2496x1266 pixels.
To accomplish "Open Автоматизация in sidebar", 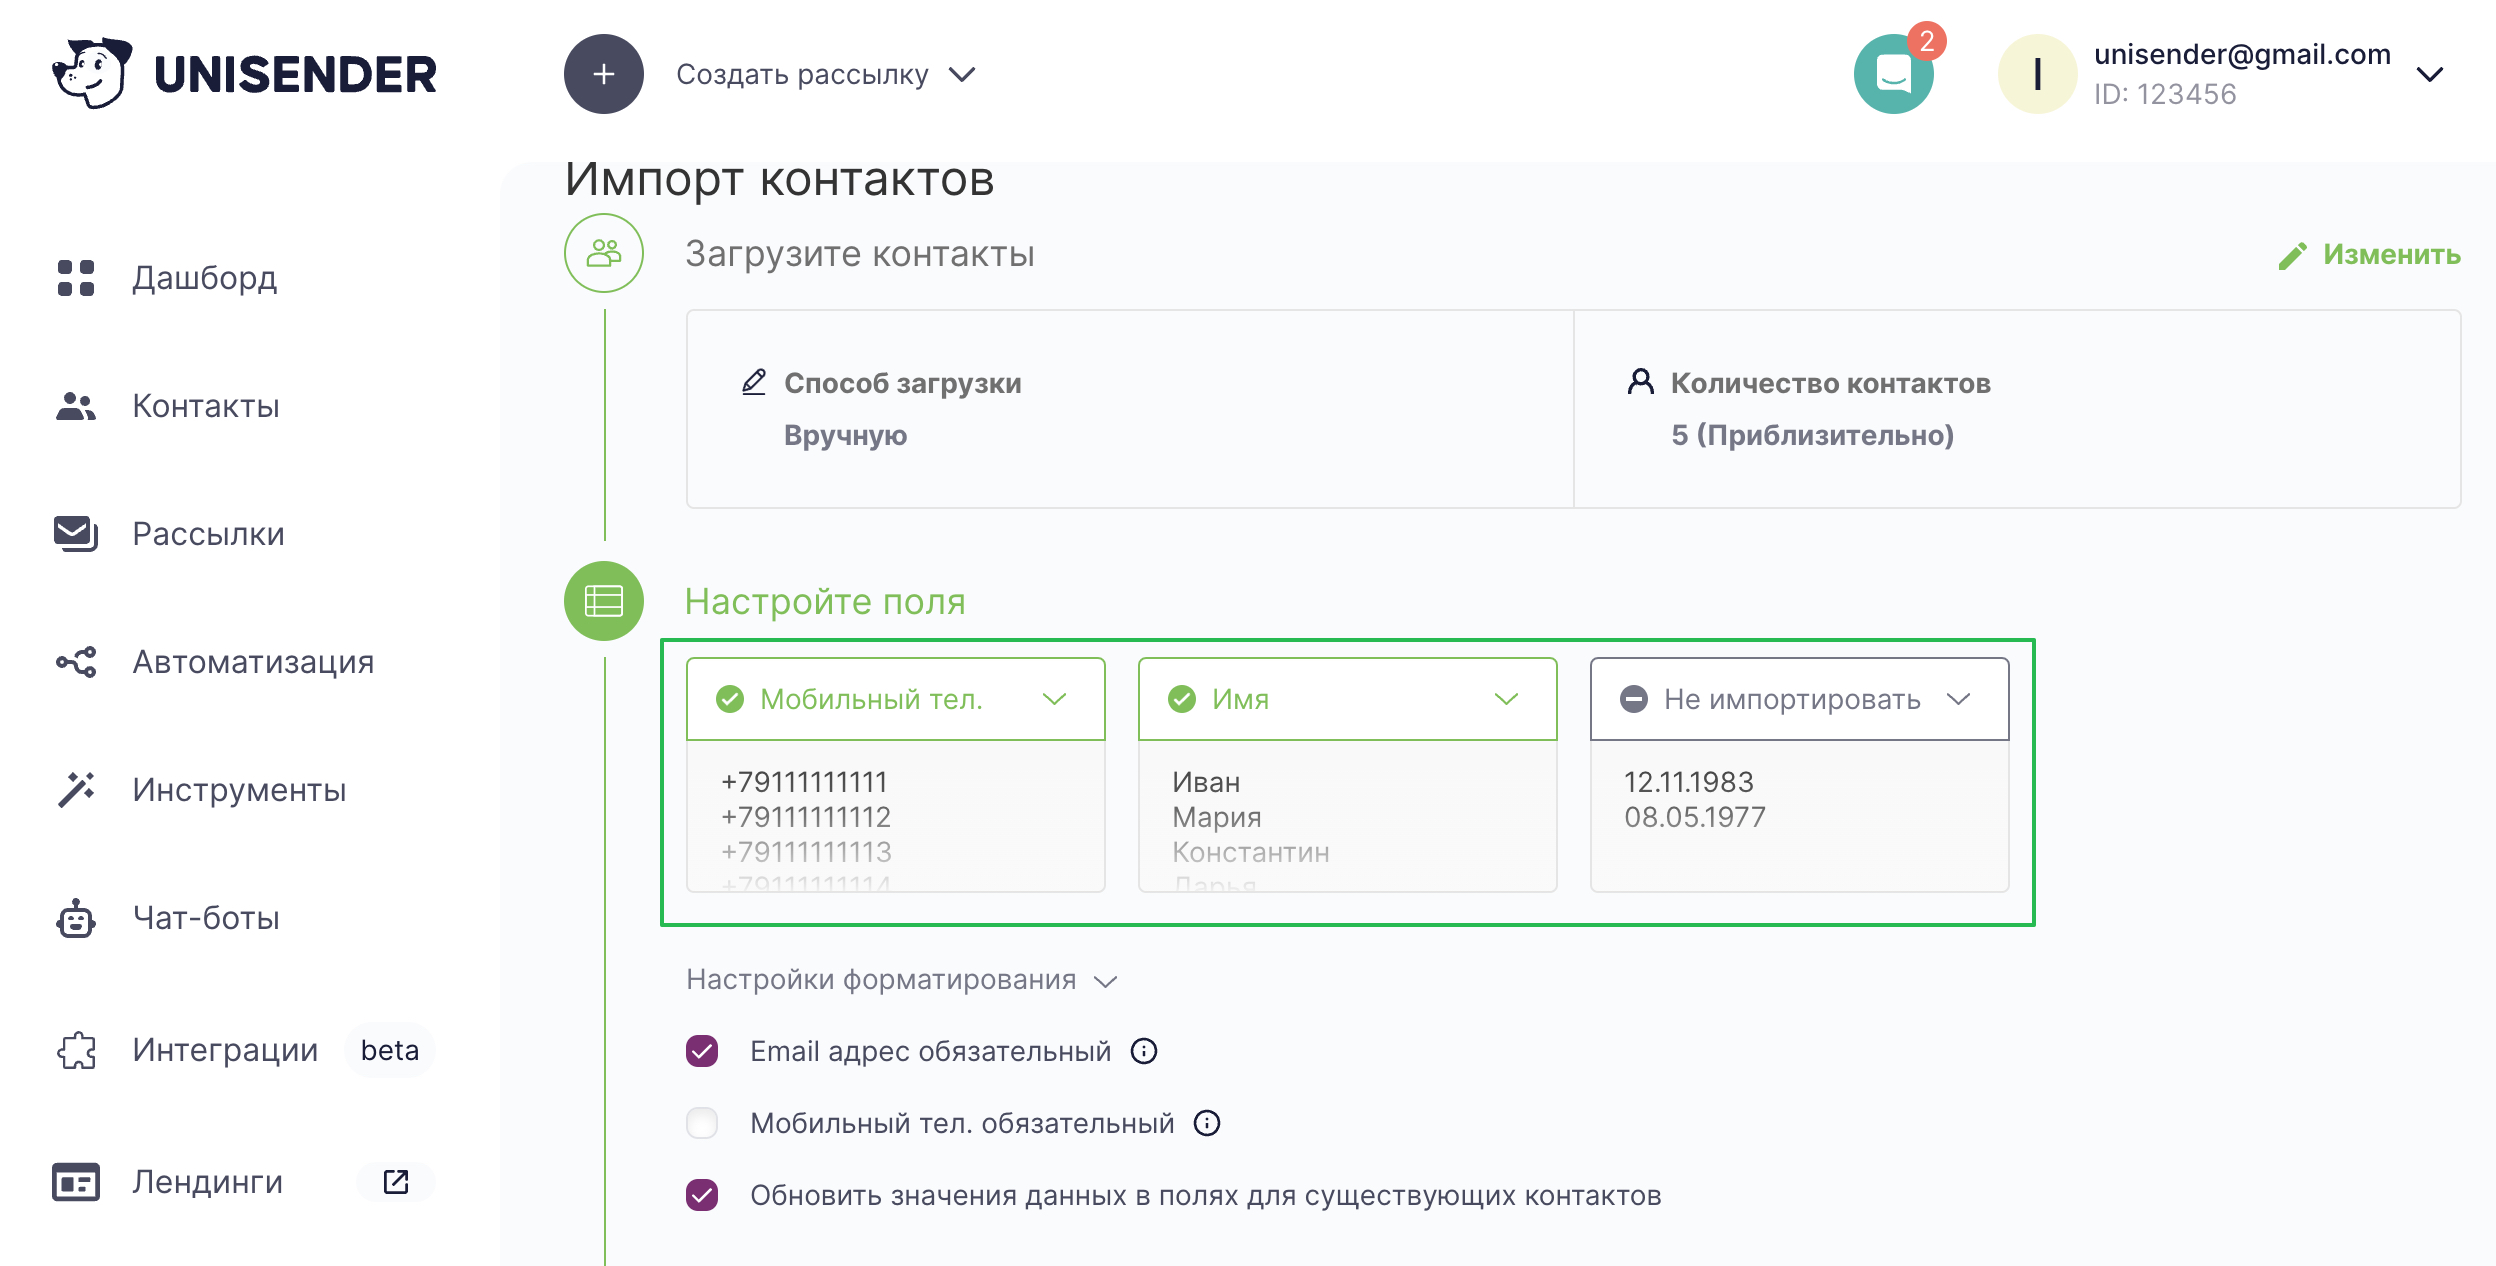I will pyautogui.click(x=253, y=662).
